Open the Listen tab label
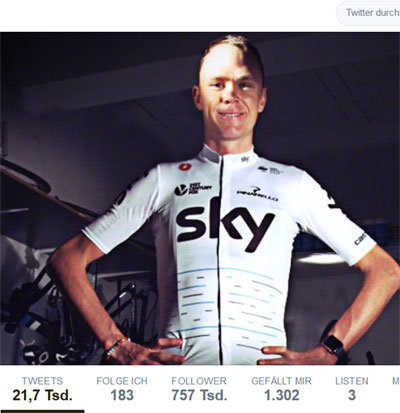400x413 pixels. (352, 381)
